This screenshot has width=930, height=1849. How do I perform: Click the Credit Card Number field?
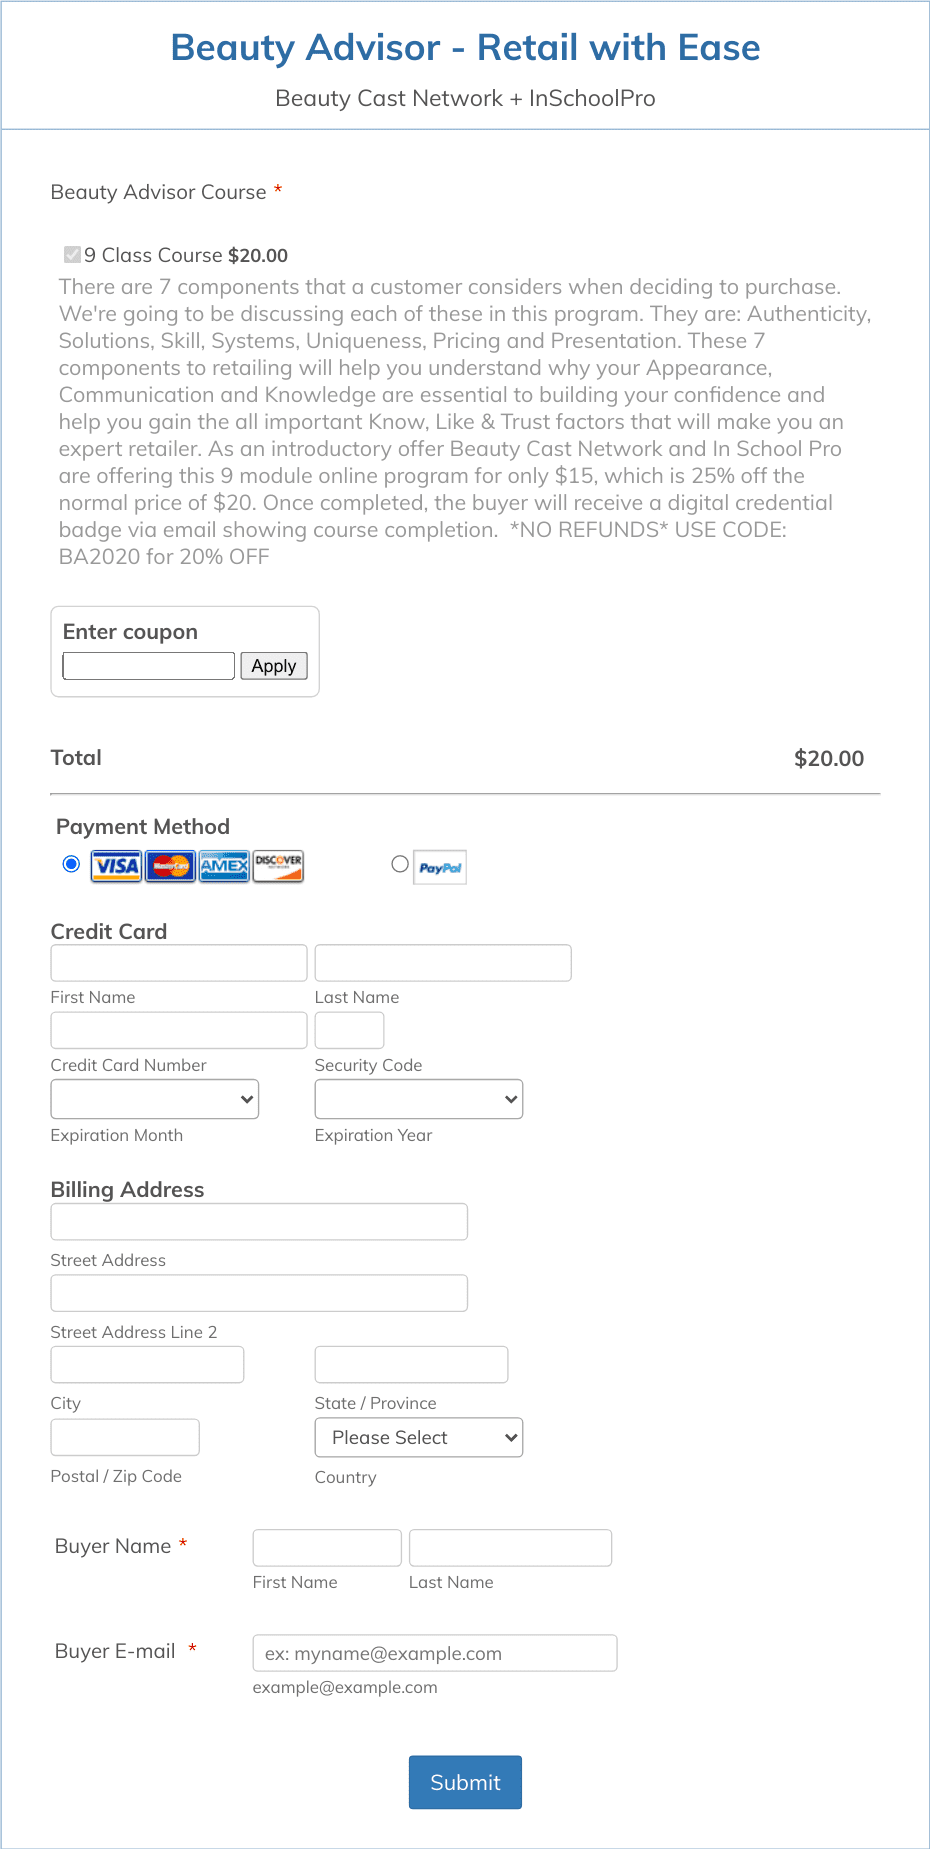click(x=179, y=1030)
